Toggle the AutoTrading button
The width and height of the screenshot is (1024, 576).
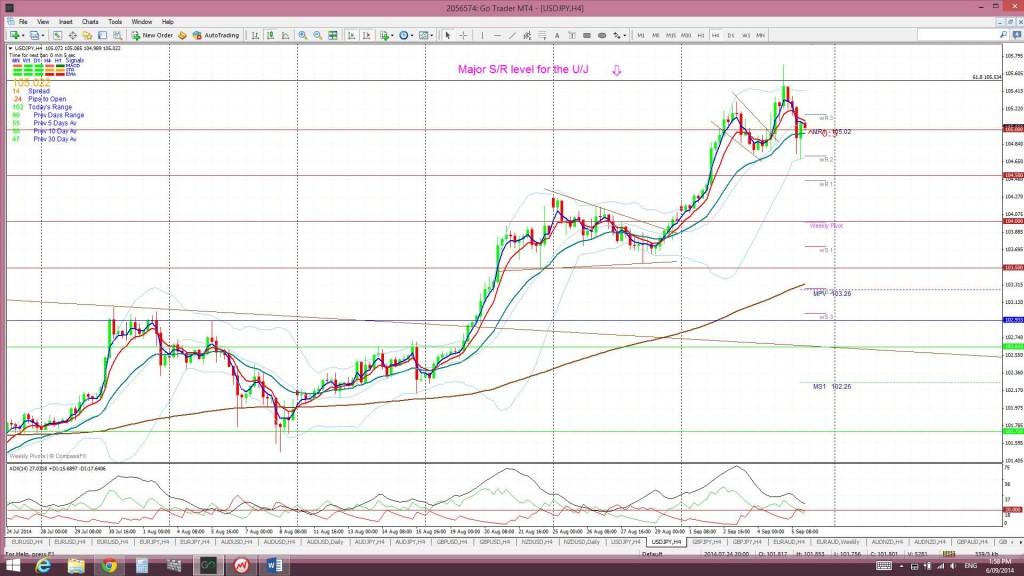point(217,35)
